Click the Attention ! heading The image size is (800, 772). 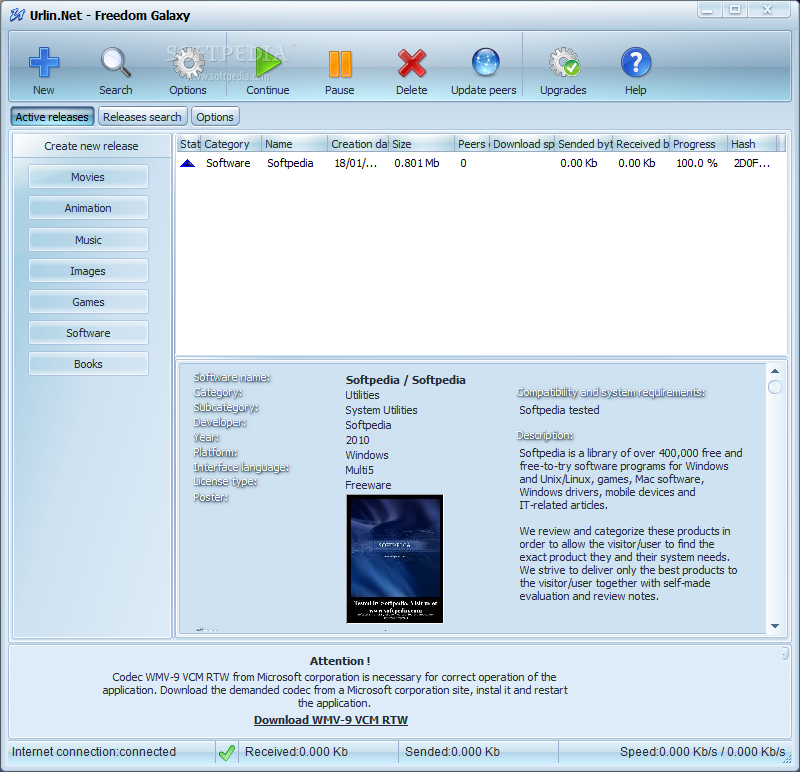pyautogui.click(x=340, y=661)
